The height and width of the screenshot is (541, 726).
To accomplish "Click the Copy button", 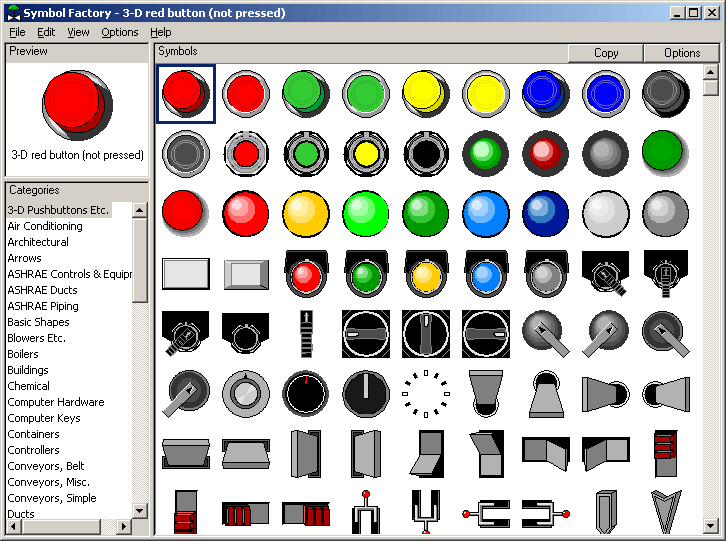I will click(606, 53).
